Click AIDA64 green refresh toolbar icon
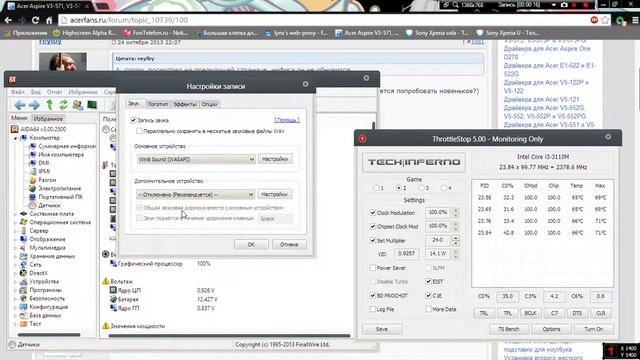Screen dimensions: 640x360 pos(63,105)
